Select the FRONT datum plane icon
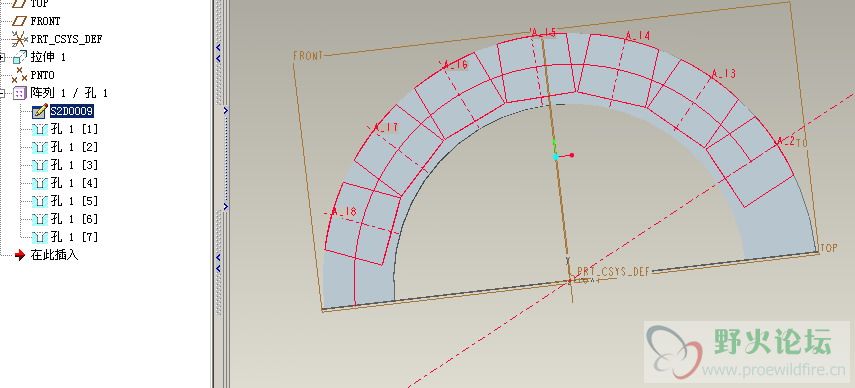 click(20, 21)
